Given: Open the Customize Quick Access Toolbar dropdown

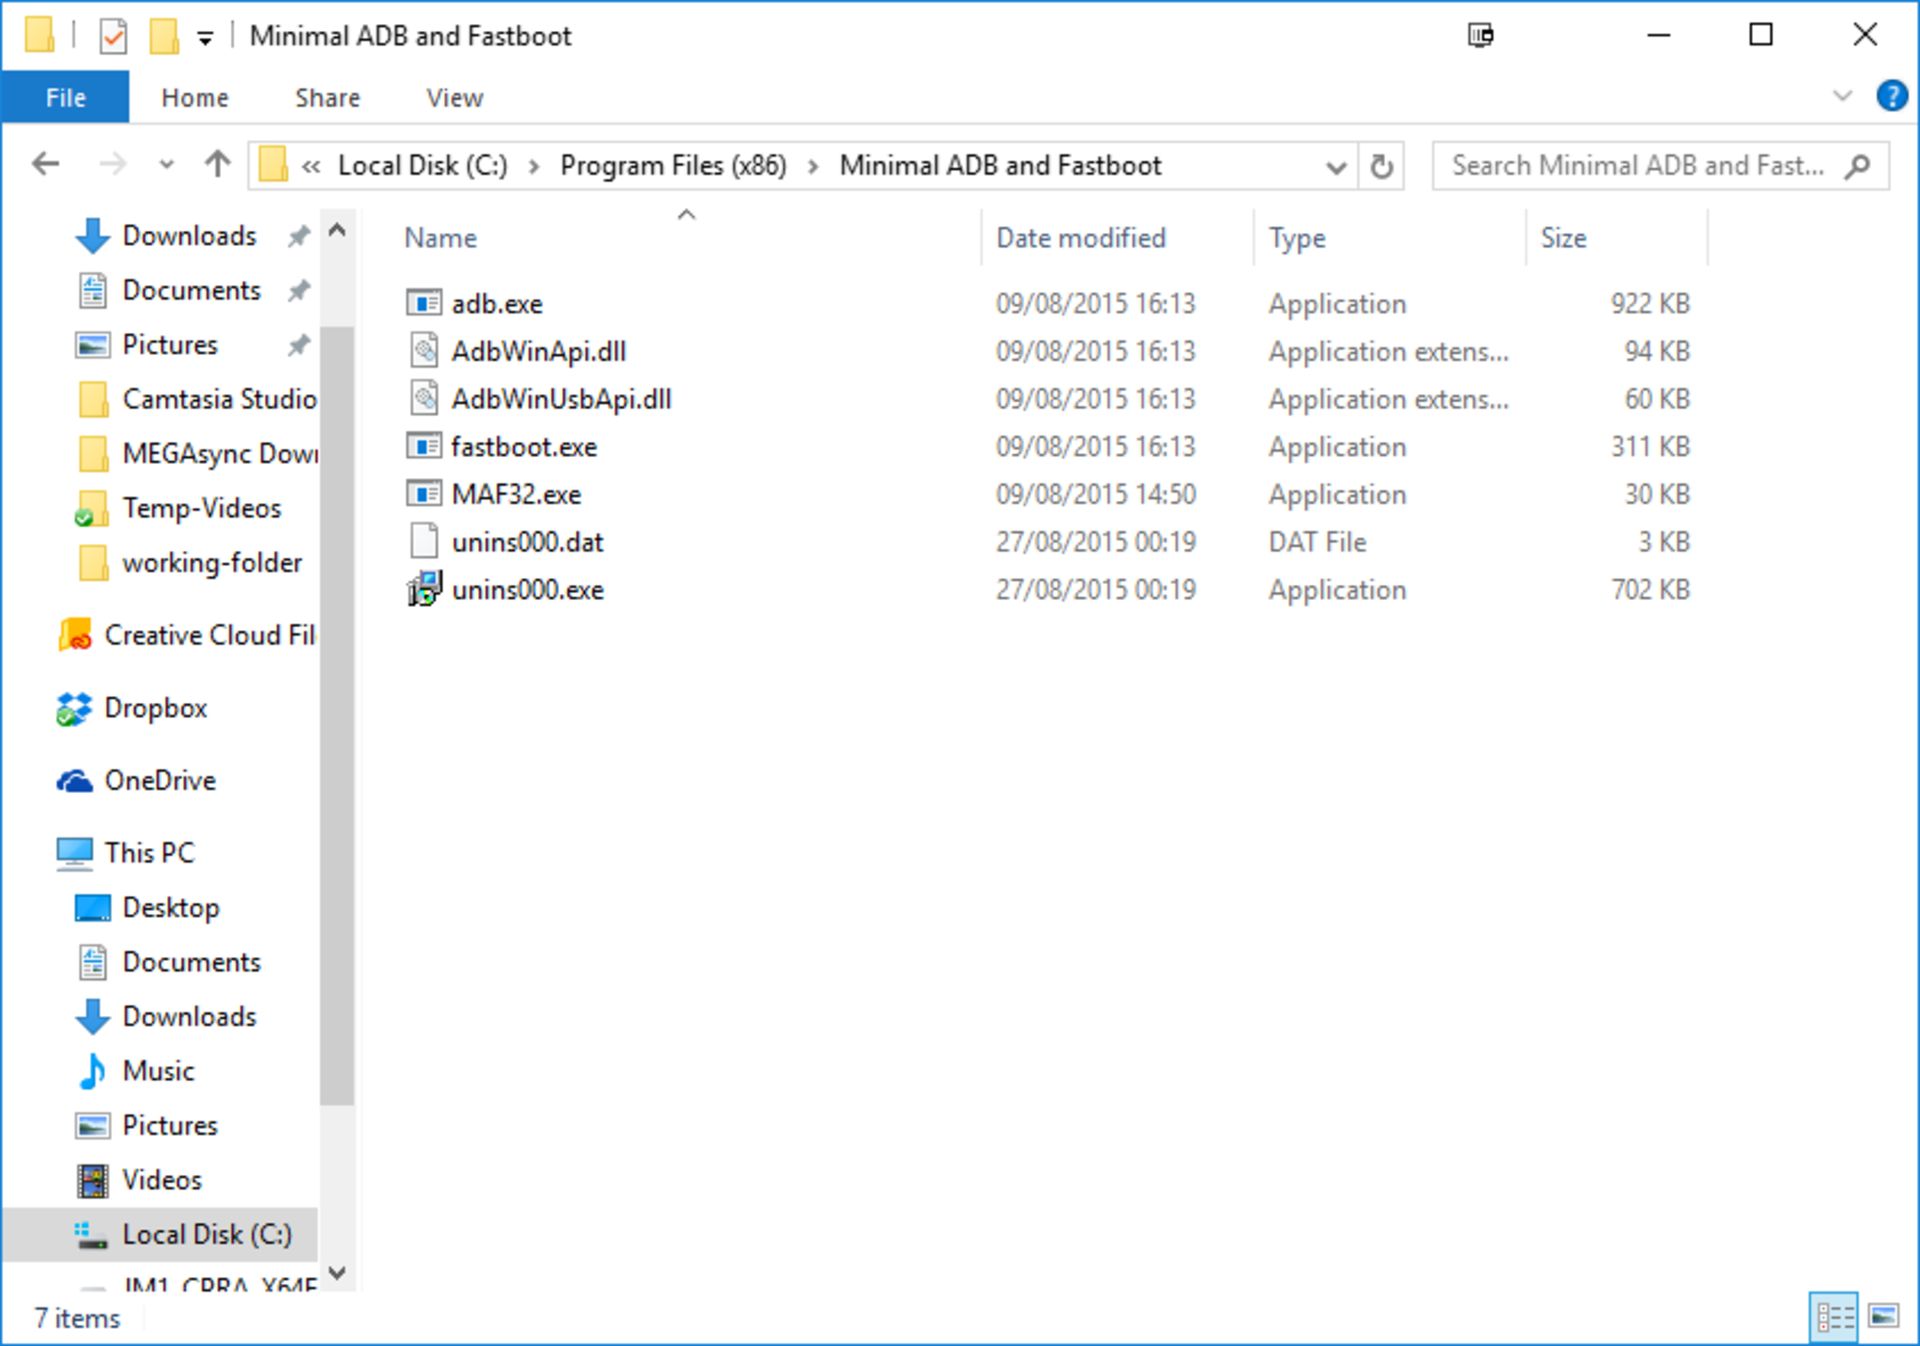Looking at the screenshot, I should pyautogui.click(x=205, y=39).
